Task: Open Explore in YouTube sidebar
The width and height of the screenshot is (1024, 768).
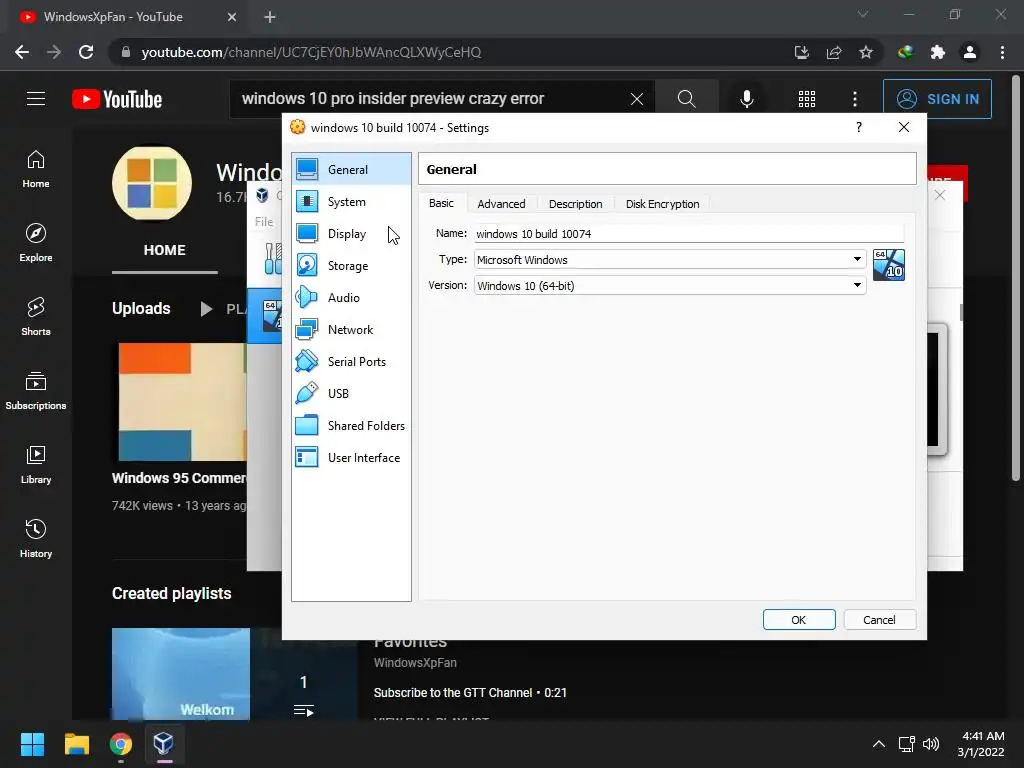Action: [x=36, y=243]
